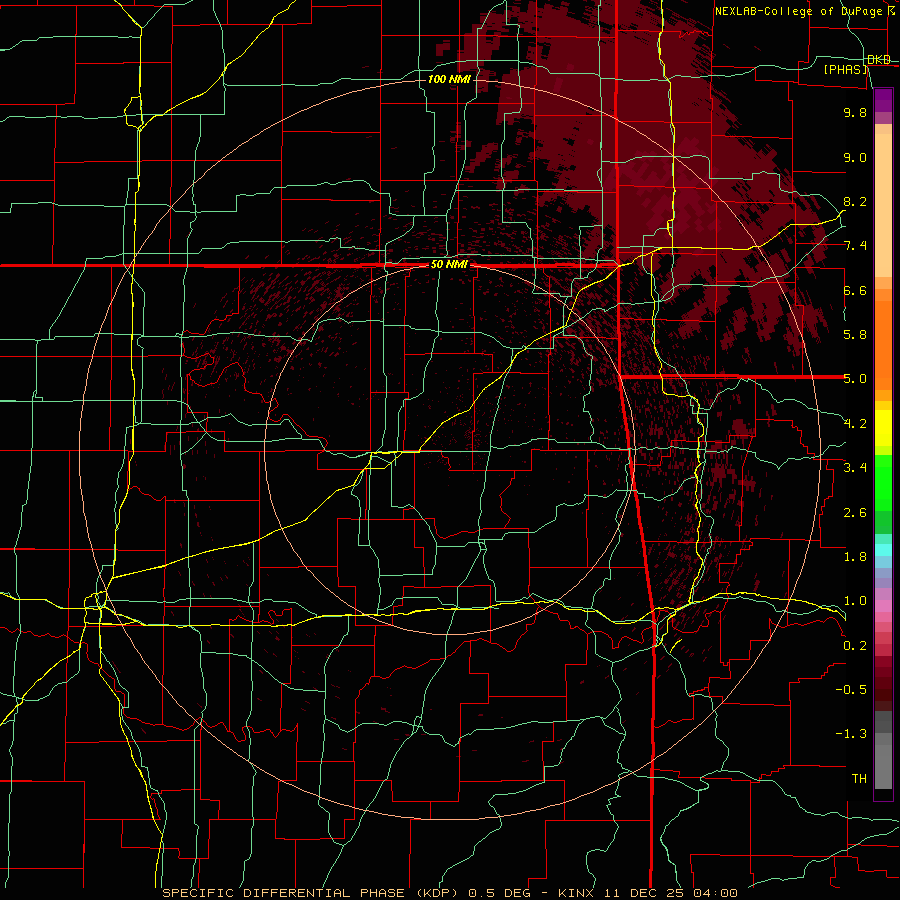
Task: Click the 2.6 value on the scale
Action: coord(855,513)
